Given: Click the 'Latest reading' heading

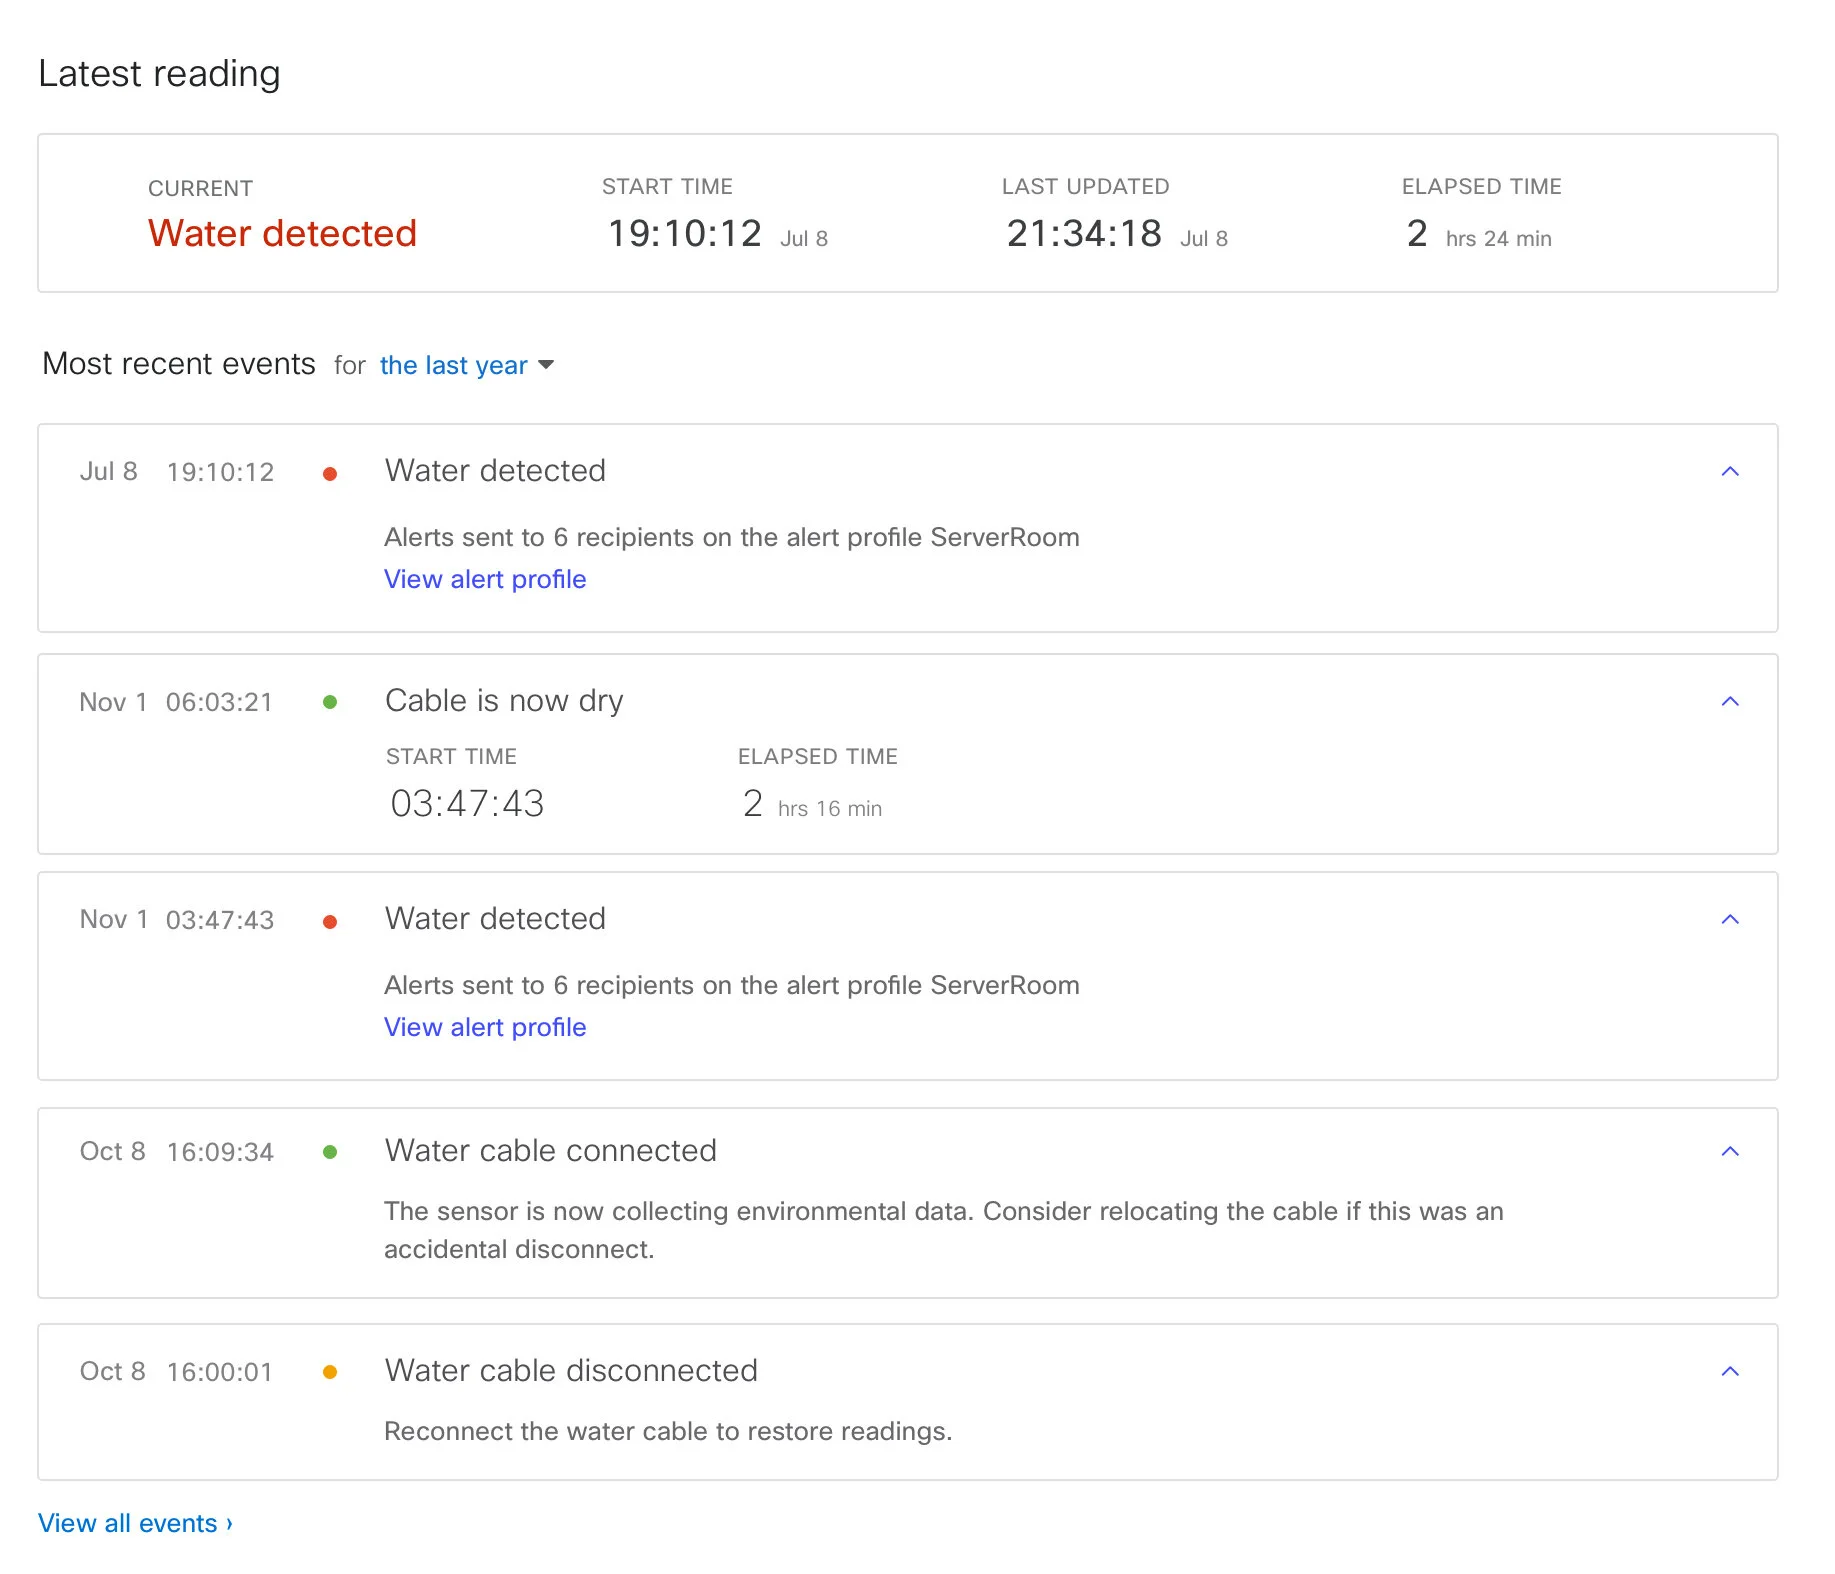Looking at the screenshot, I should click(x=159, y=74).
